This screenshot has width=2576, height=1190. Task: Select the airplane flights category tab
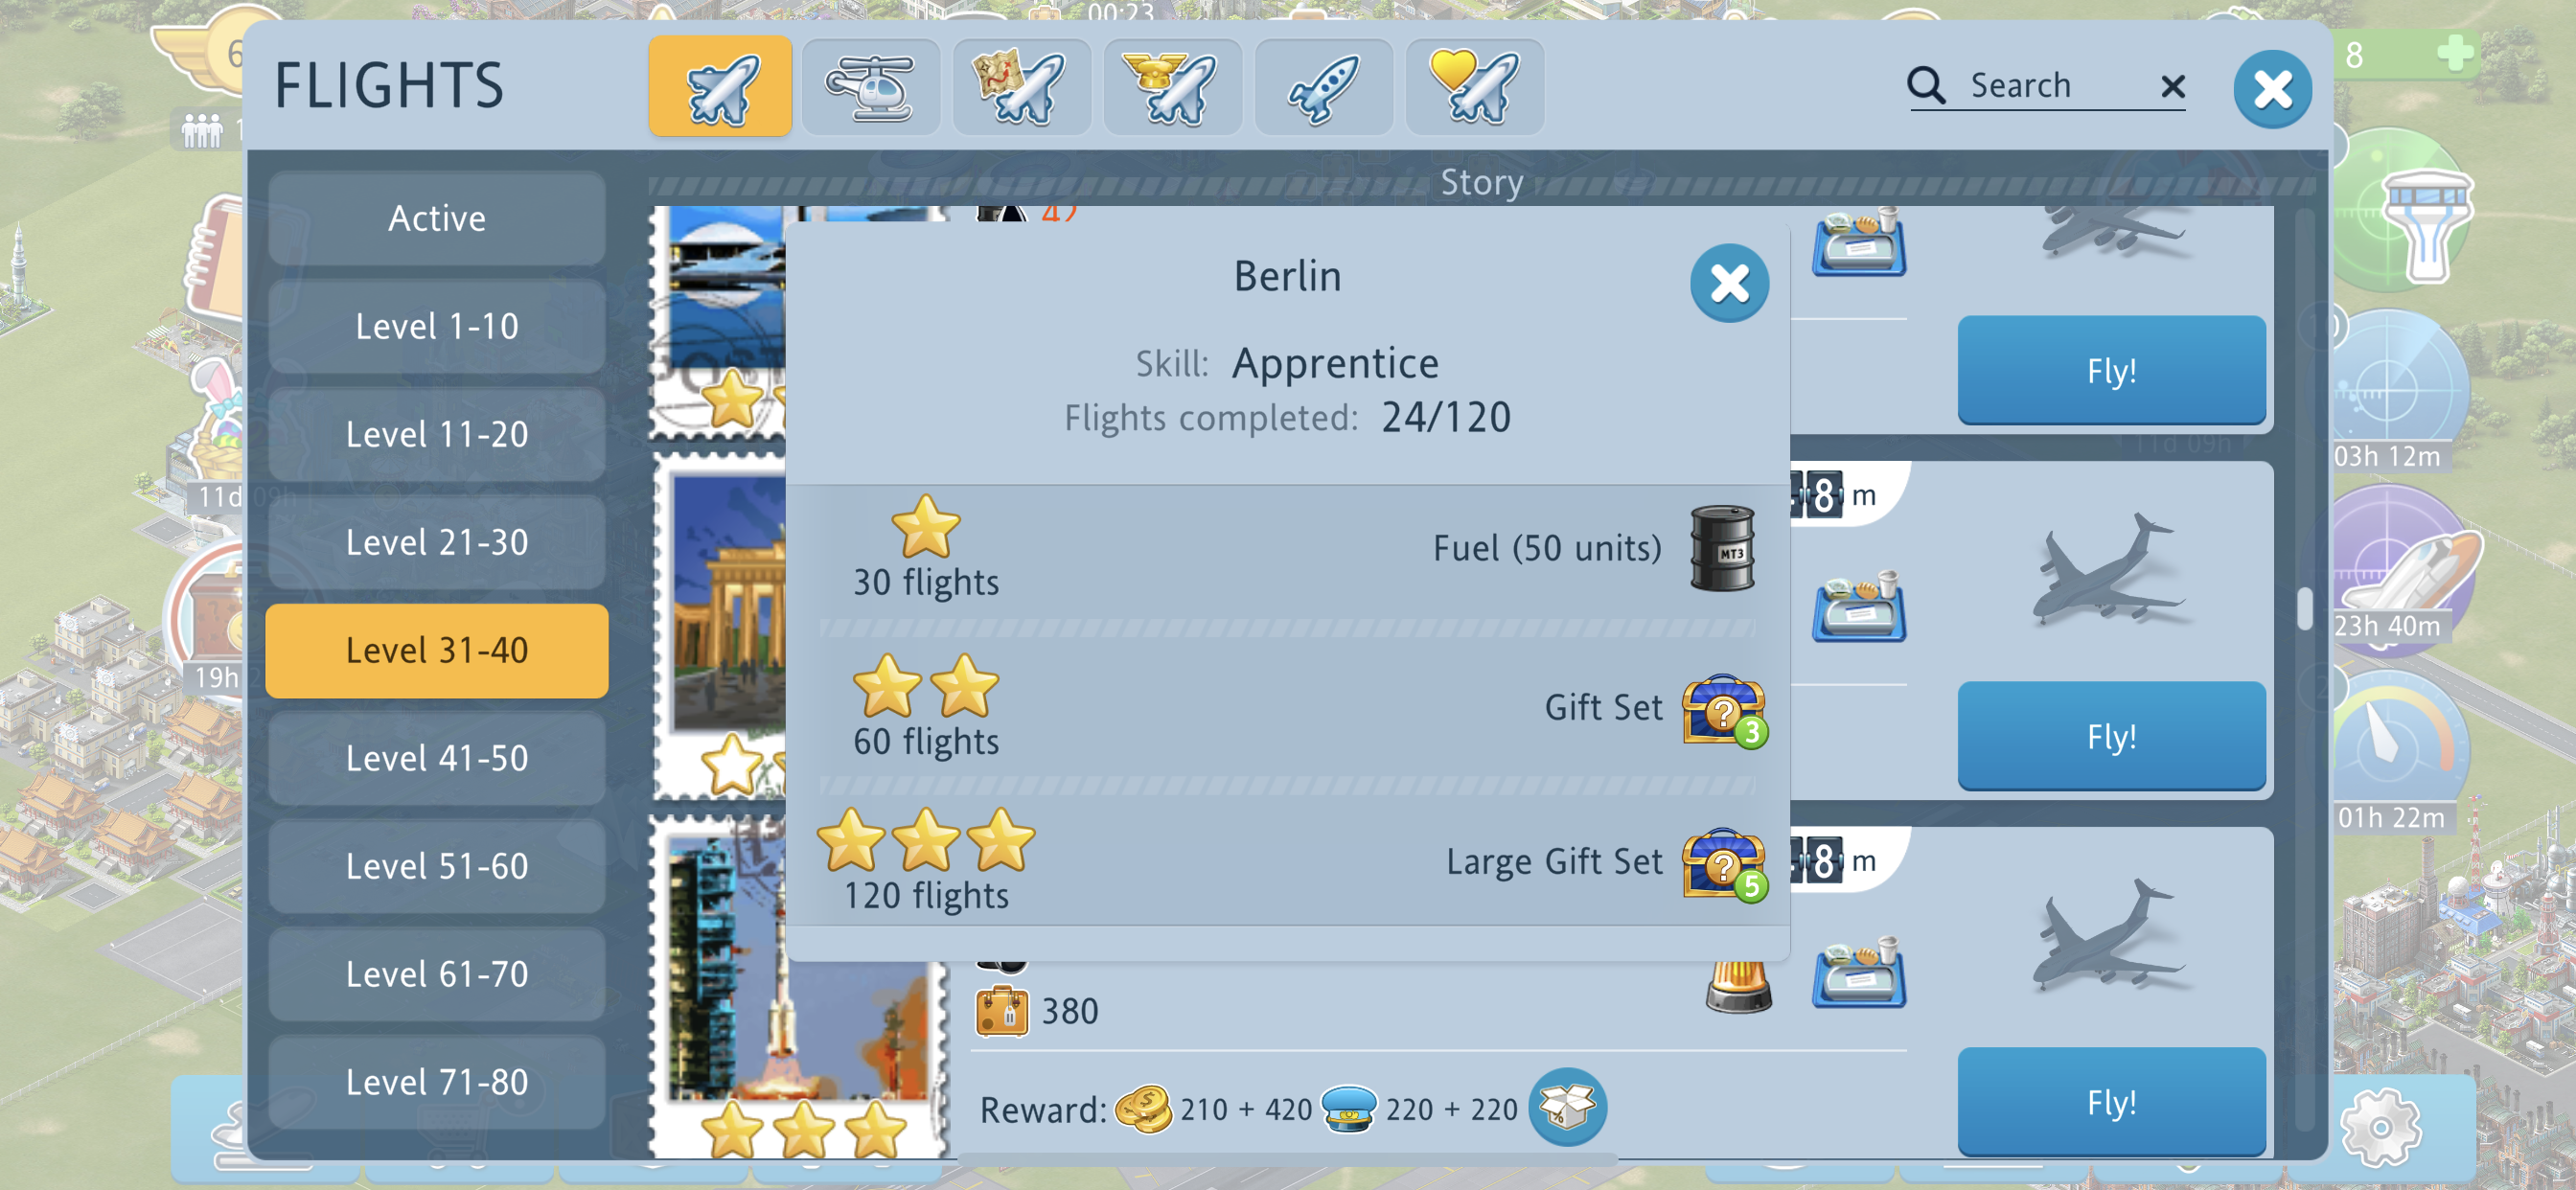click(720, 86)
